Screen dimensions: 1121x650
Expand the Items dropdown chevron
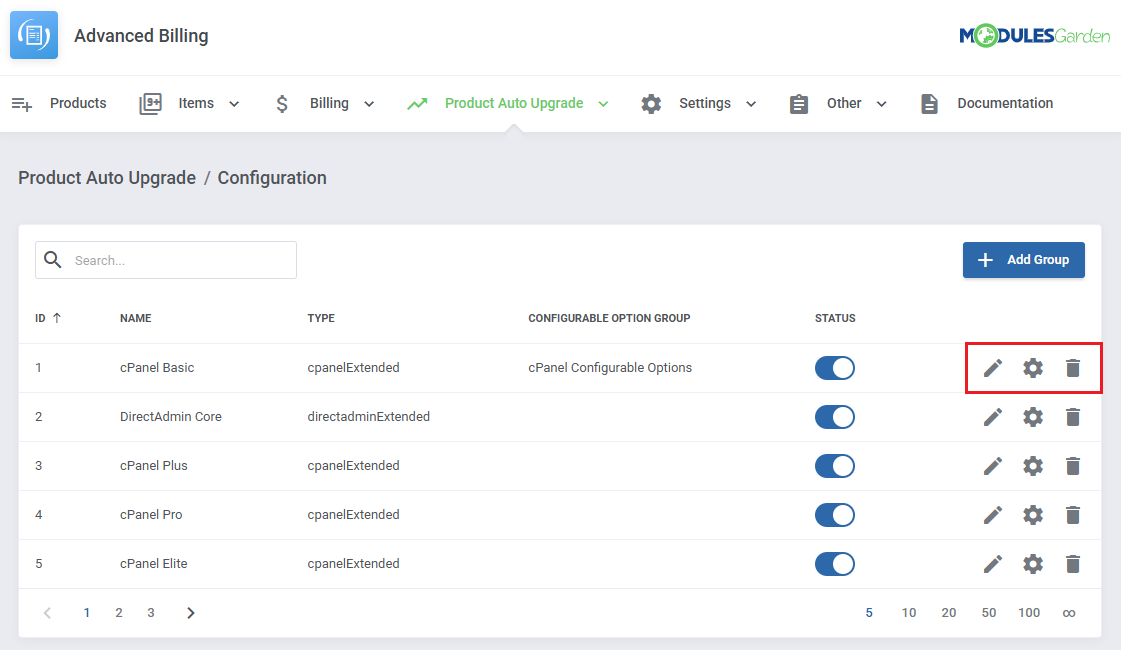pyautogui.click(x=234, y=104)
